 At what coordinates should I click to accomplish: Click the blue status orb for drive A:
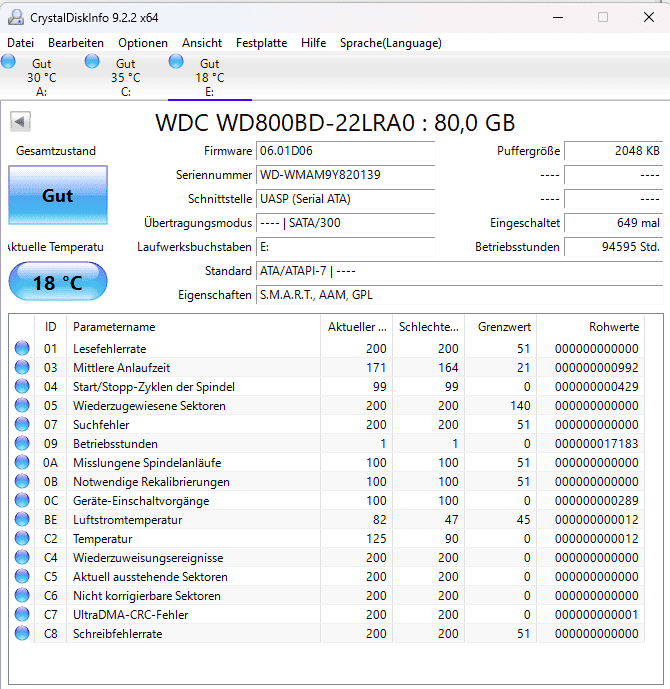tap(8, 61)
